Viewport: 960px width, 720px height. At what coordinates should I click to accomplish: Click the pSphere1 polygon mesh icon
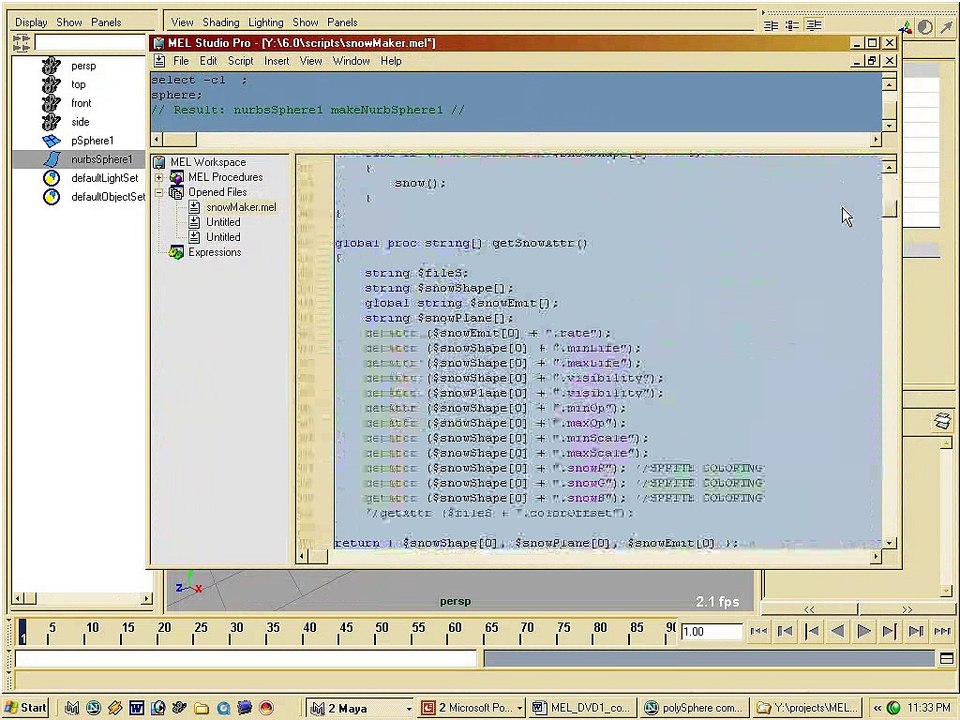(x=51, y=141)
